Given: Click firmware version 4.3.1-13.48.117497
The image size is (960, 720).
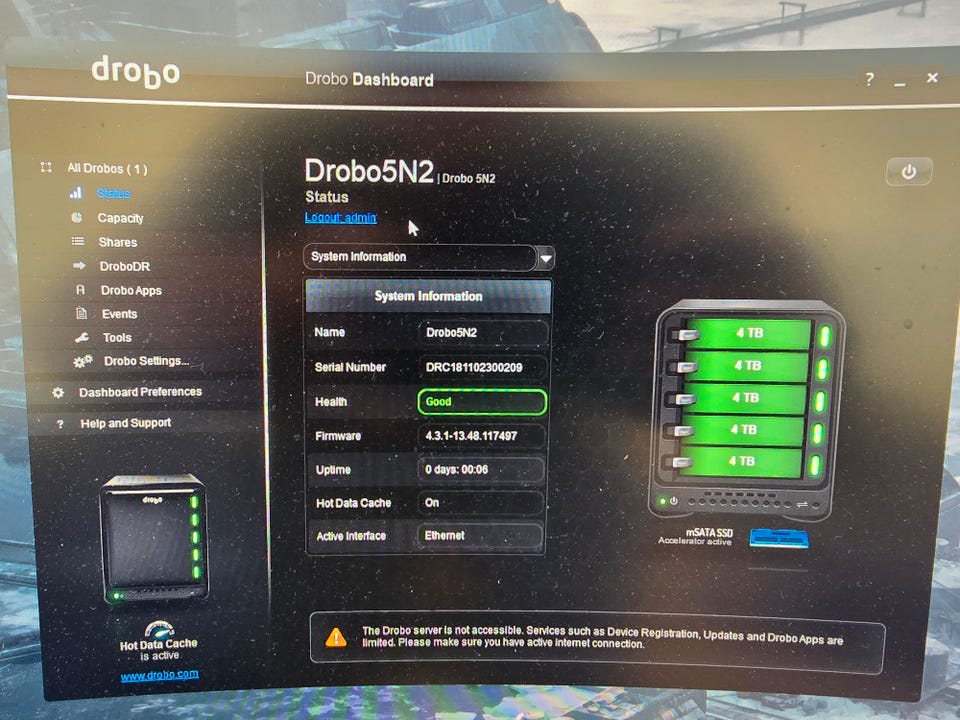Looking at the screenshot, I should (482, 436).
